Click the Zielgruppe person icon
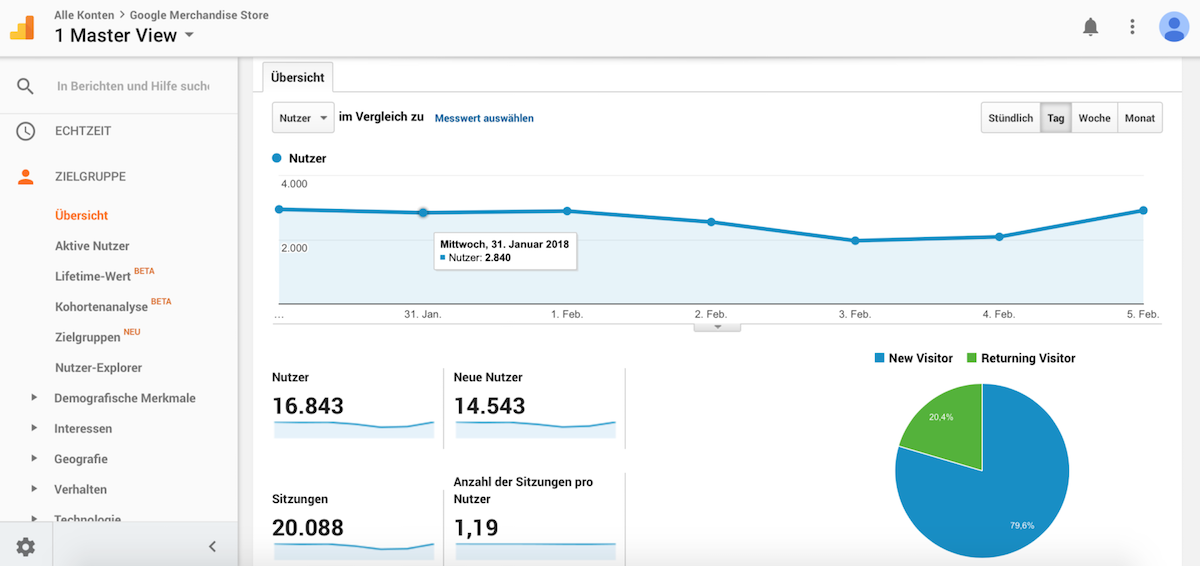The height and width of the screenshot is (566, 1200). (26, 177)
